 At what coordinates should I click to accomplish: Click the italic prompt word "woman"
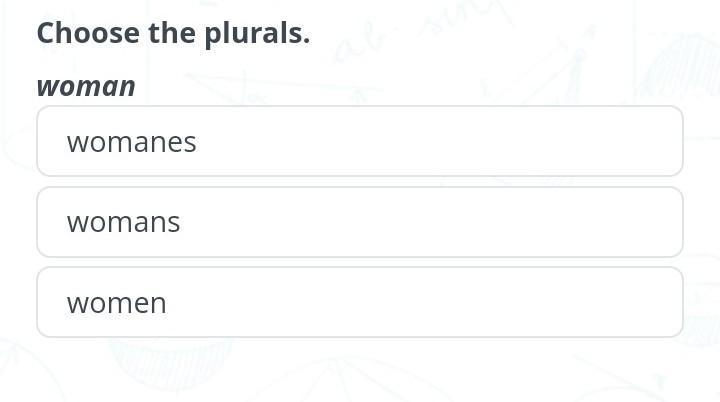coord(86,86)
